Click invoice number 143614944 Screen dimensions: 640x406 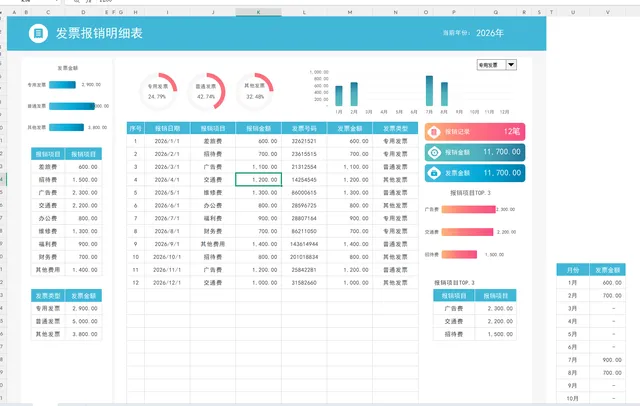click(x=304, y=244)
